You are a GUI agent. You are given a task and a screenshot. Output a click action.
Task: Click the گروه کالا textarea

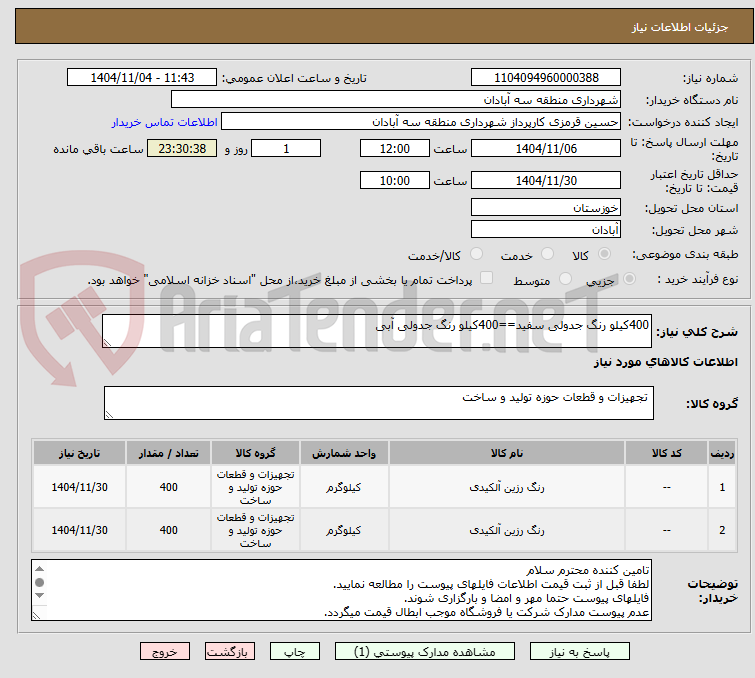tap(379, 403)
